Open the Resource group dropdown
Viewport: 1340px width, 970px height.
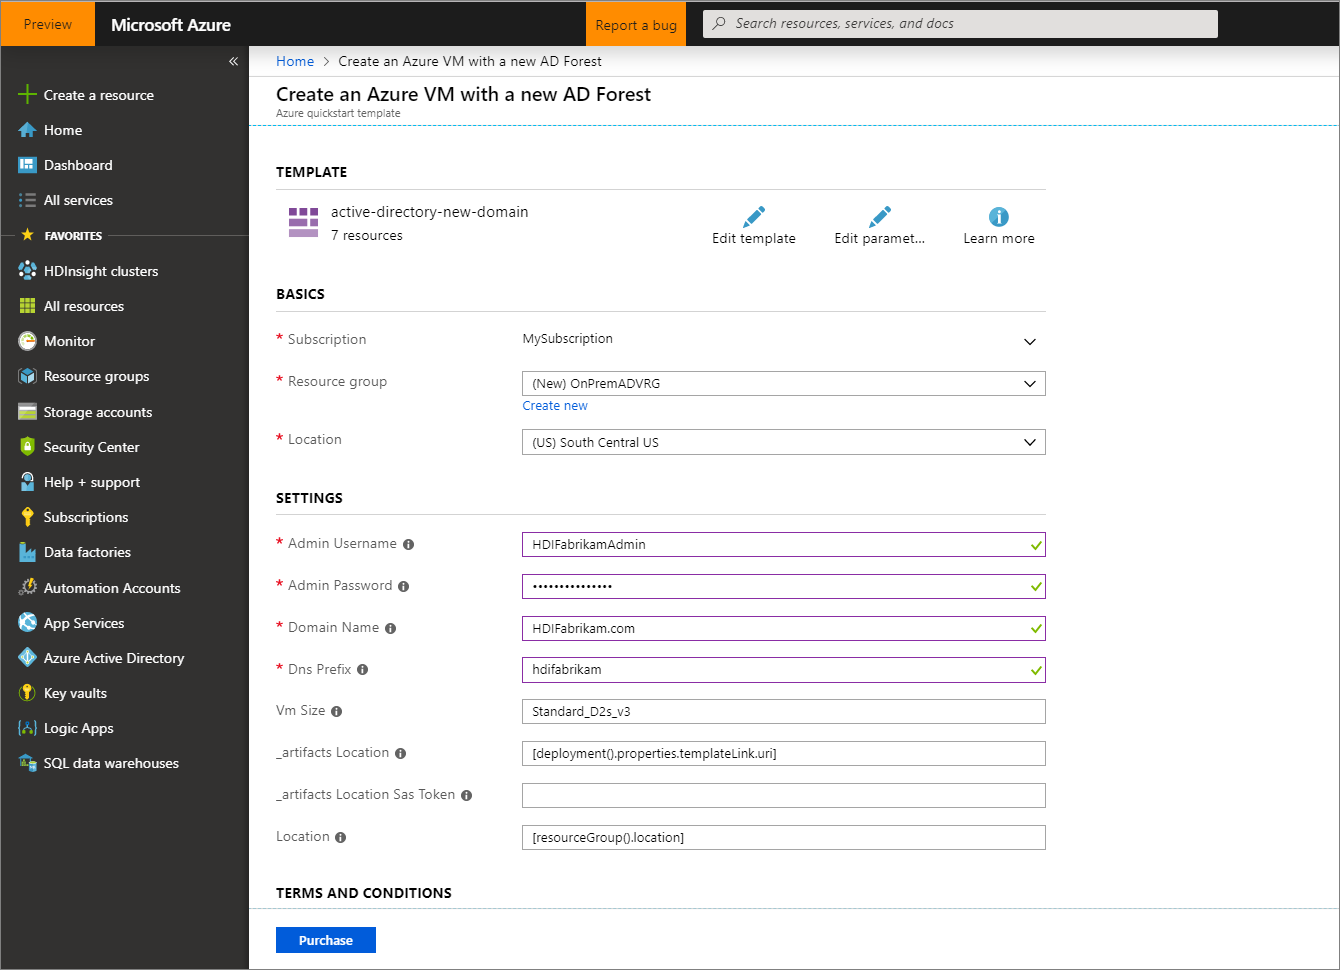(x=1029, y=383)
